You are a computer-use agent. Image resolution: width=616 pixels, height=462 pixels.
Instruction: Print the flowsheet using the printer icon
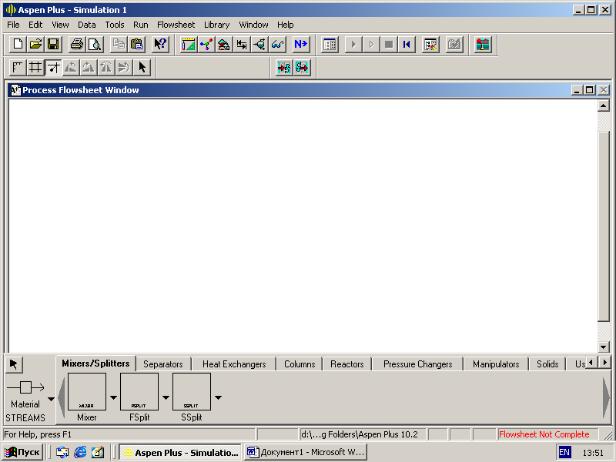pyautogui.click(x=77, y=44)
